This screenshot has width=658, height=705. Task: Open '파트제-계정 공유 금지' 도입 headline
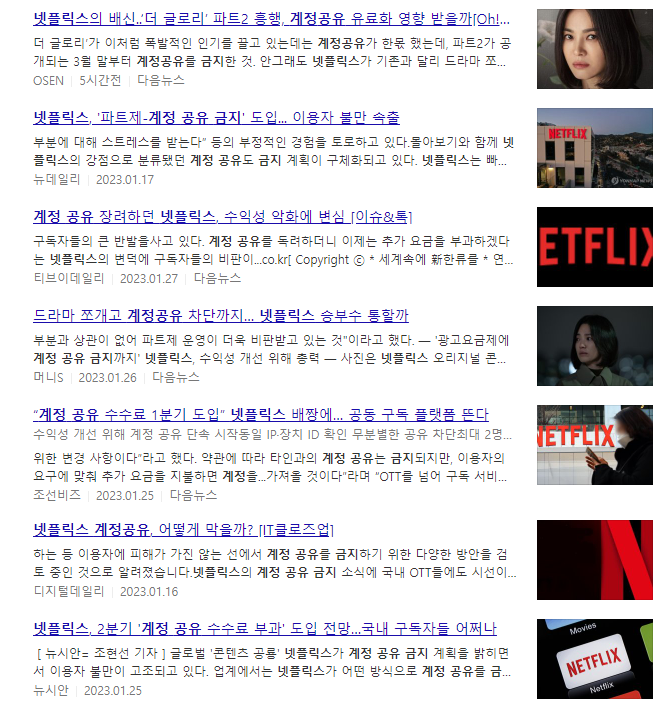pos(216,118)
